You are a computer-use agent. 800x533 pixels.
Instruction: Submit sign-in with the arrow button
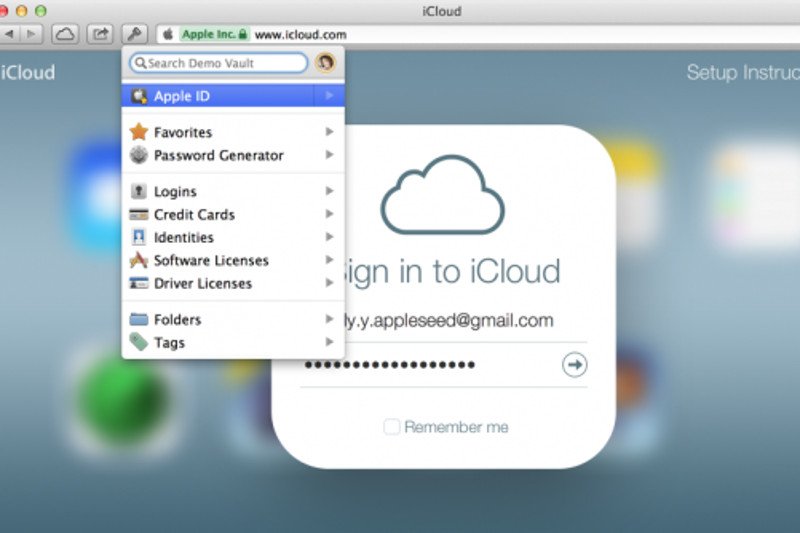coord(575,365)
